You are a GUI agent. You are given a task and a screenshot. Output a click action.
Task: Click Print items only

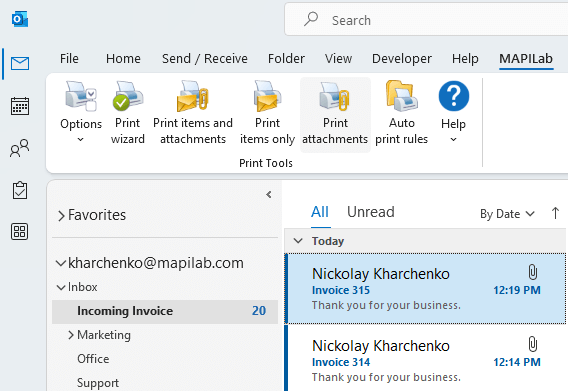click(x=267, y=113)
